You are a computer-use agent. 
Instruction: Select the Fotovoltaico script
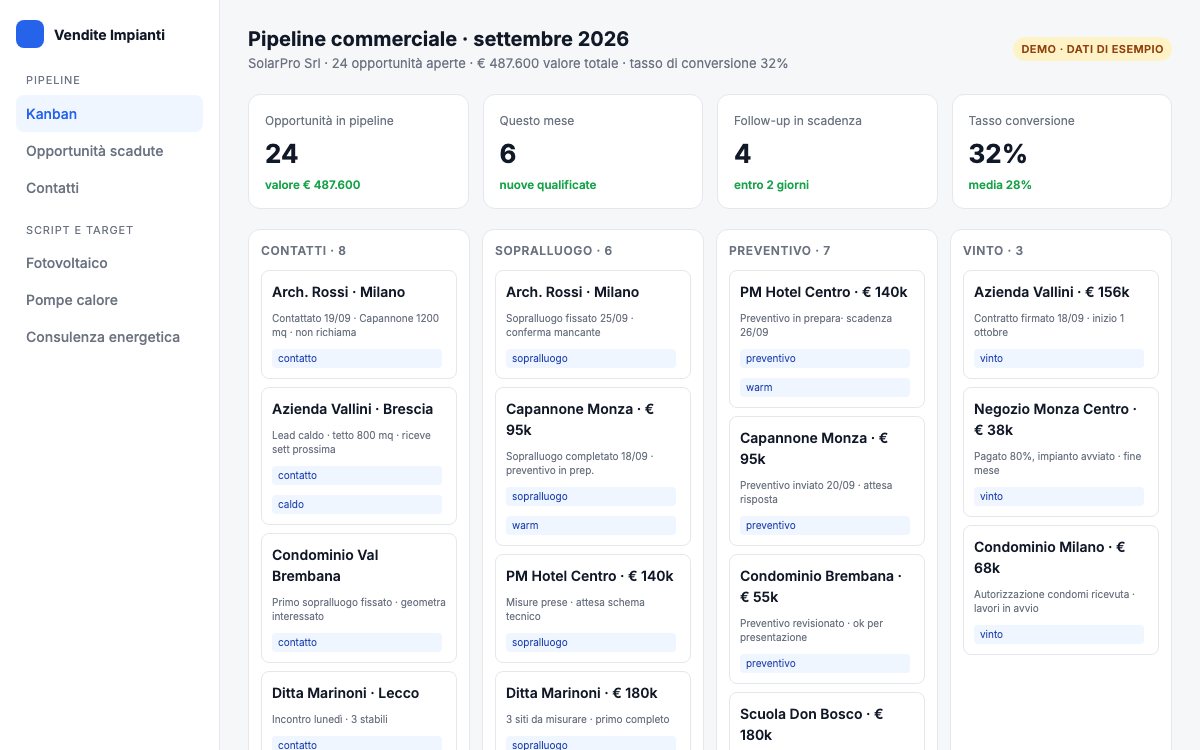[109, 263]
